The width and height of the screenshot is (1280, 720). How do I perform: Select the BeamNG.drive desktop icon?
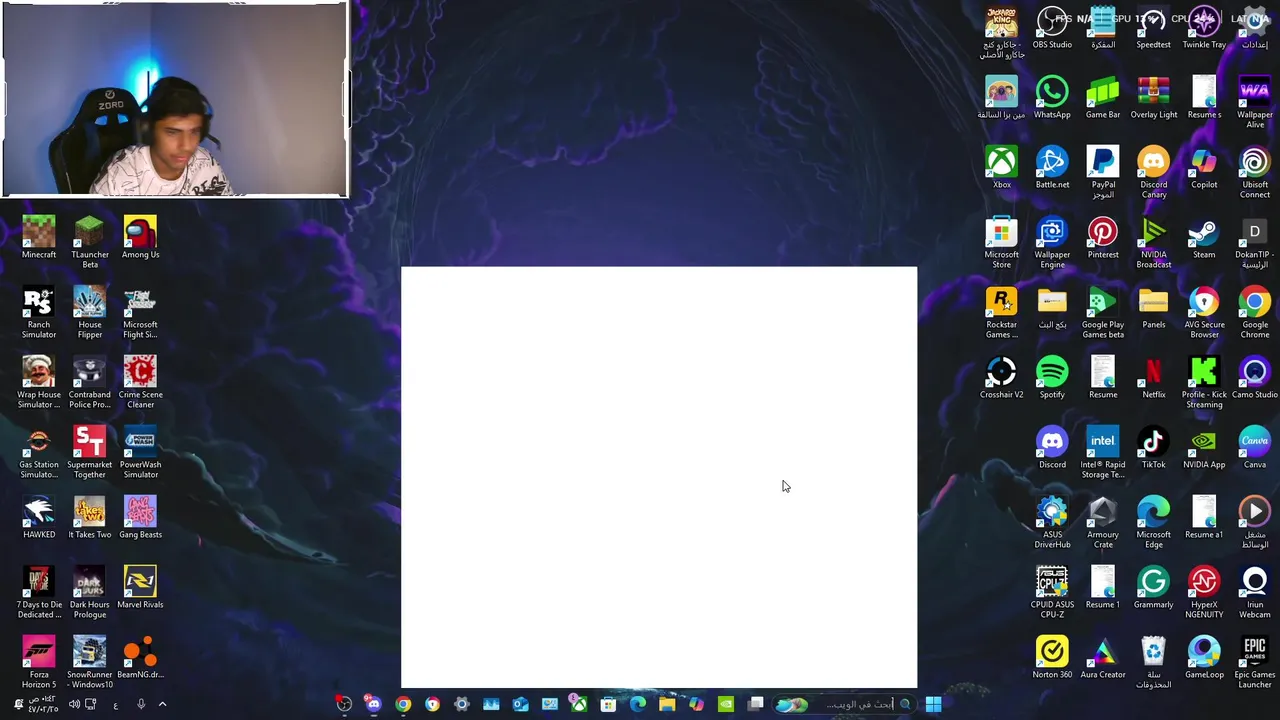[140, 658]
